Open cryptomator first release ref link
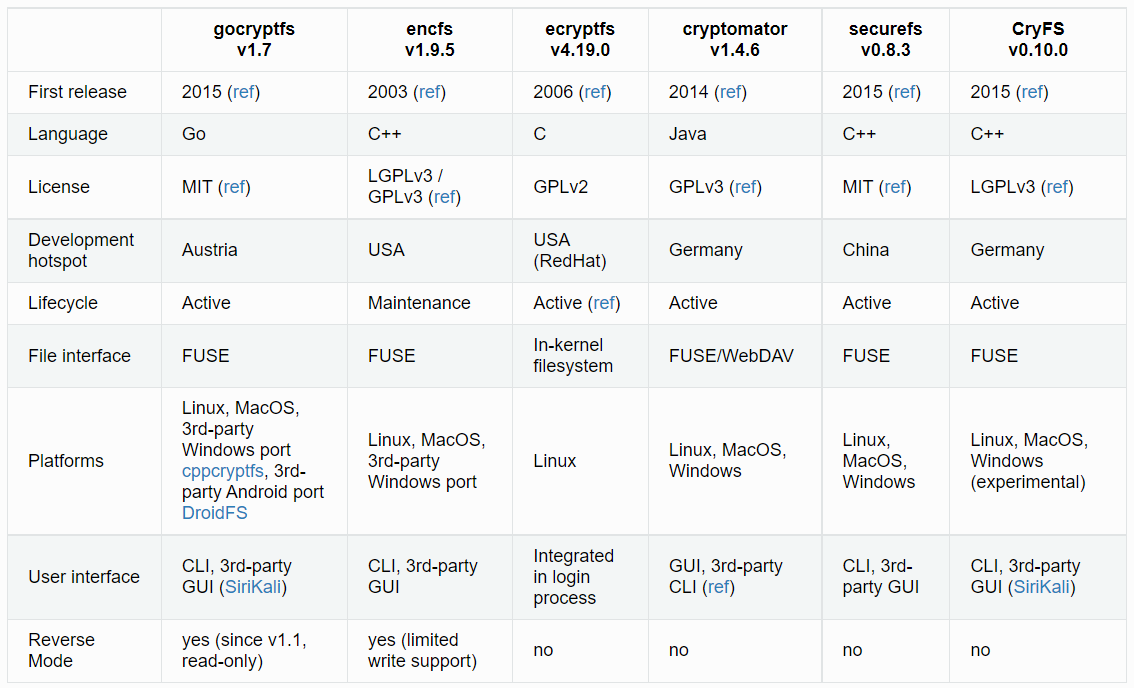1134x688 pixels. (731, 92)
